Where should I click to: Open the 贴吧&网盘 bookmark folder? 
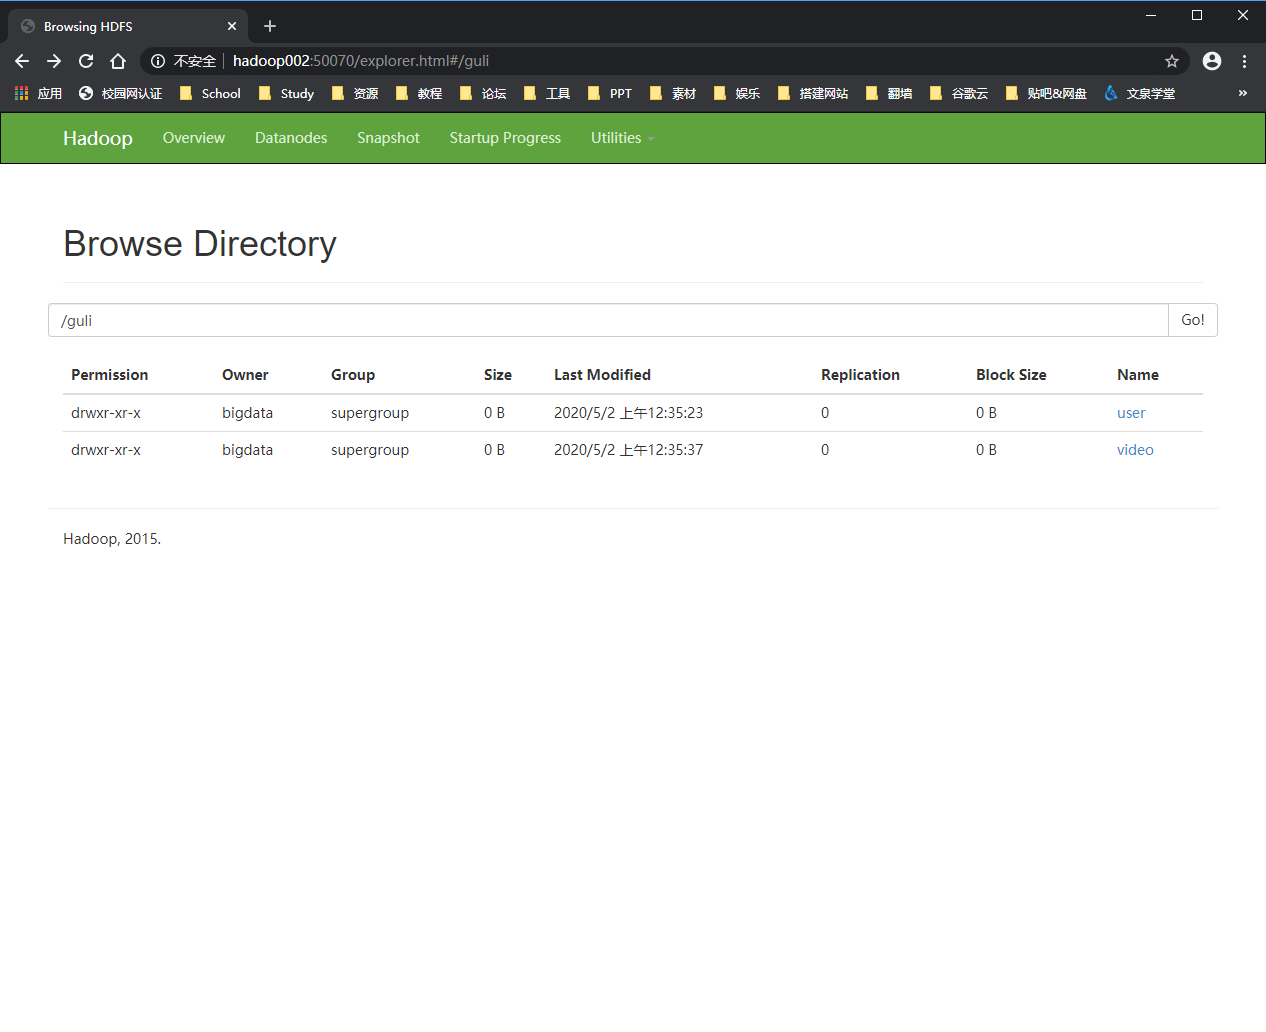(1046, 93)
